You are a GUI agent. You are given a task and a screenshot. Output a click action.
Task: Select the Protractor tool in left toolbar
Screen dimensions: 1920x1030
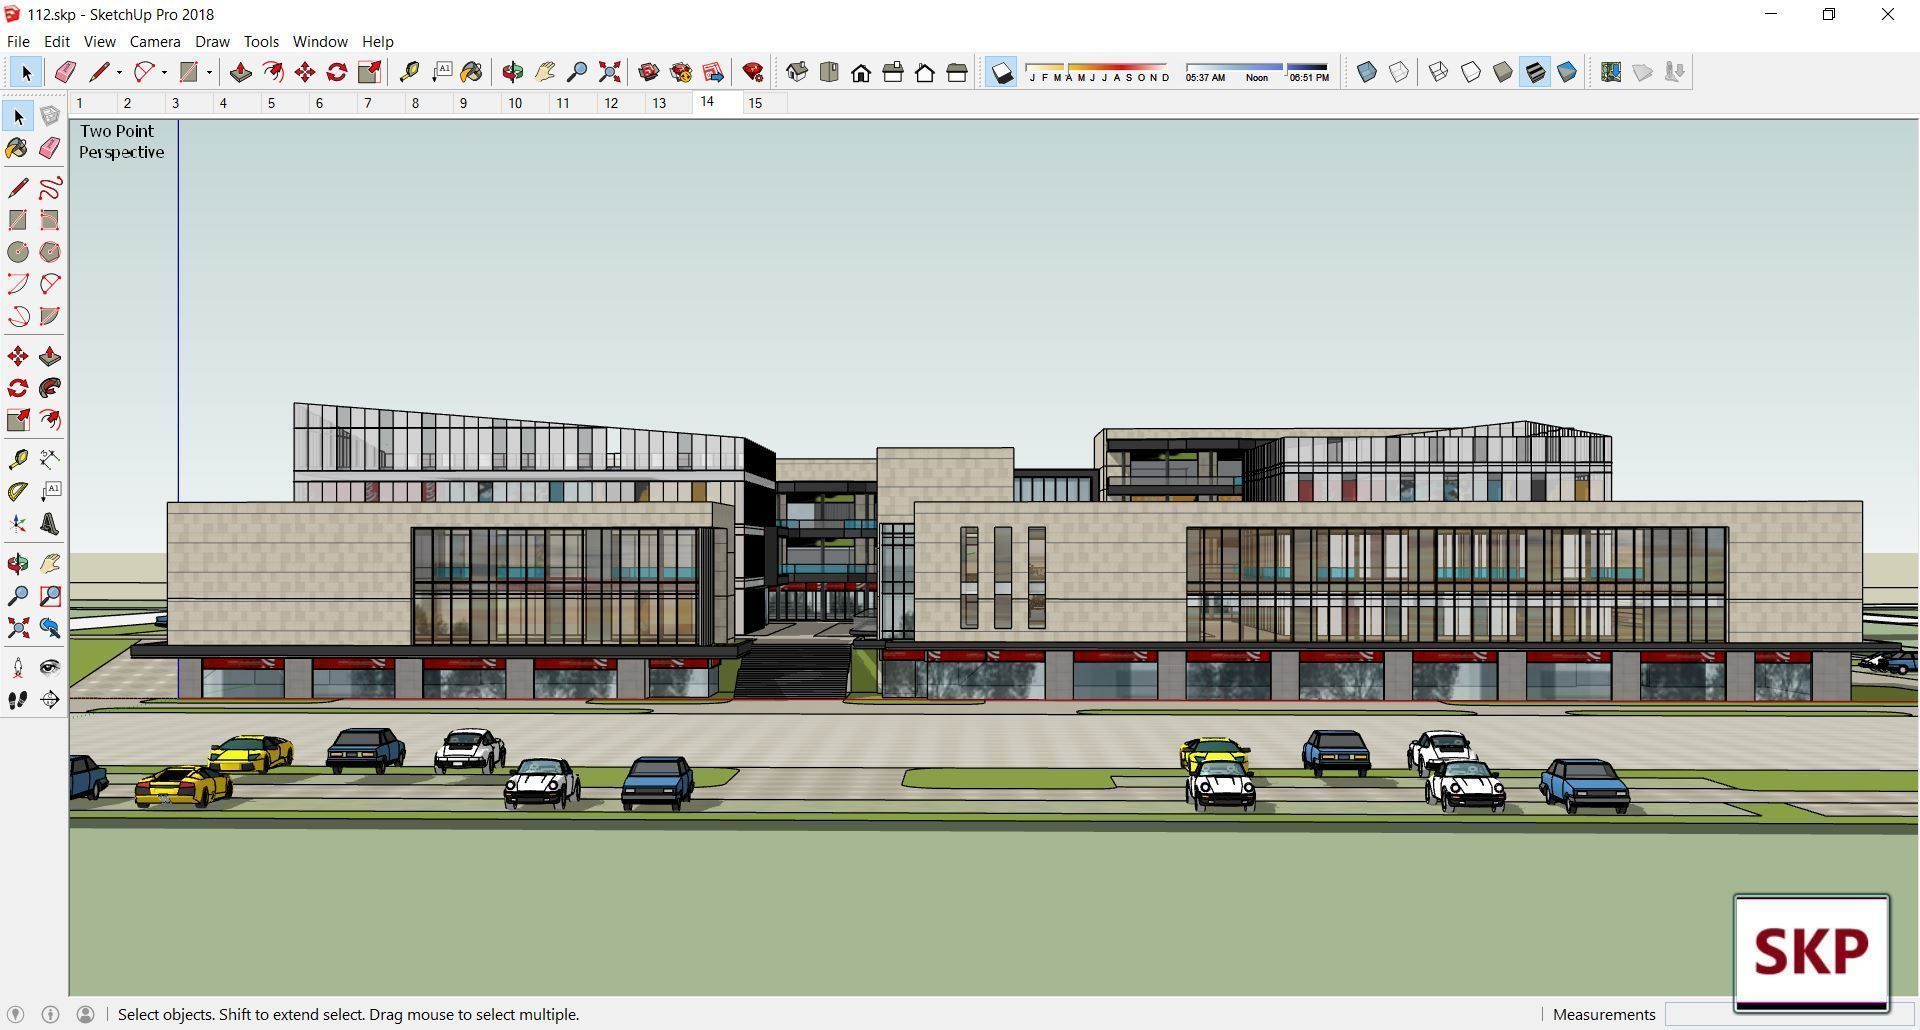coord(18,492)
